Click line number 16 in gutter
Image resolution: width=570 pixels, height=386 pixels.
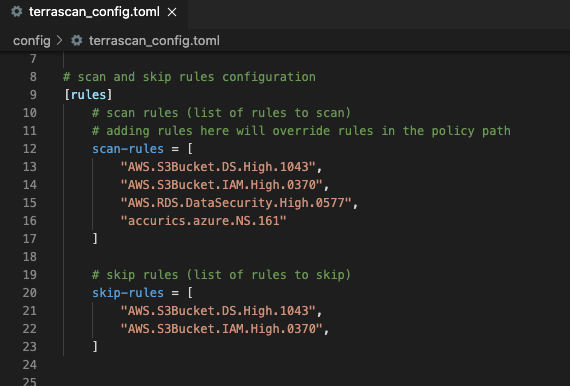30,221
